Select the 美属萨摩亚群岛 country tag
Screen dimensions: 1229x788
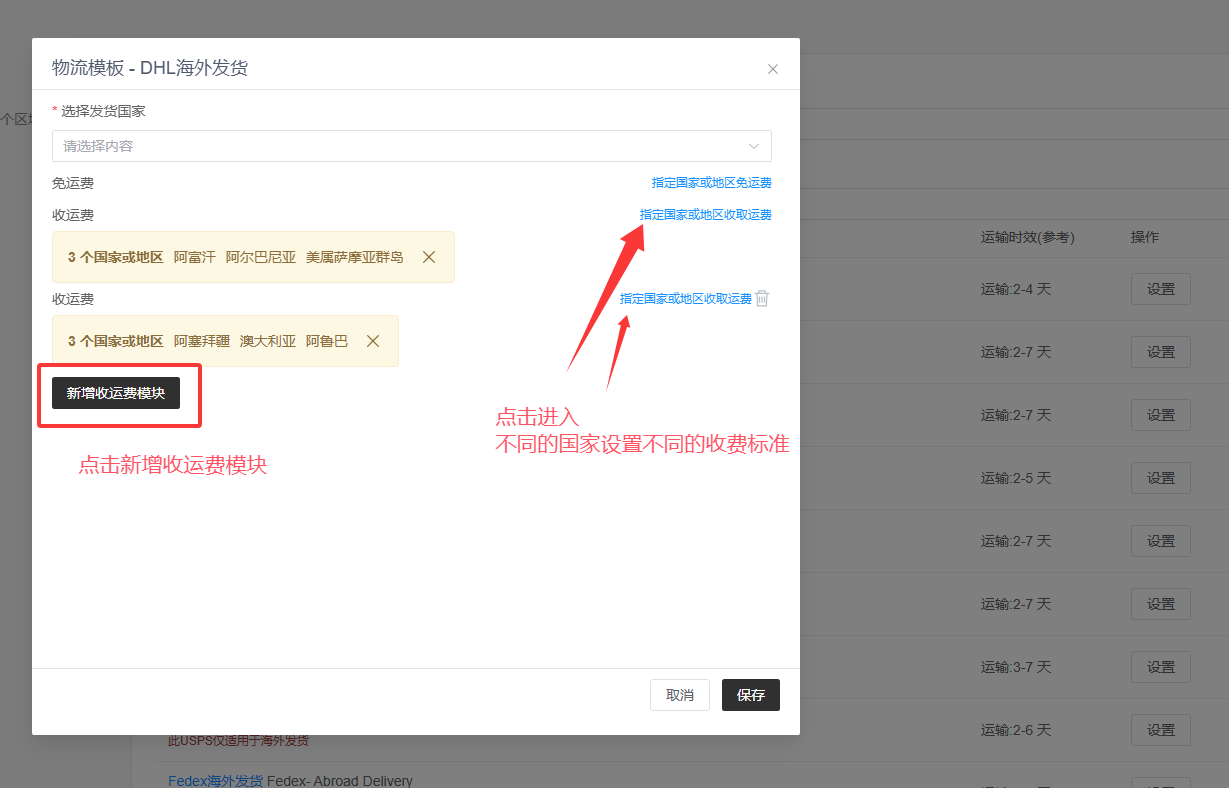(354, 257)
